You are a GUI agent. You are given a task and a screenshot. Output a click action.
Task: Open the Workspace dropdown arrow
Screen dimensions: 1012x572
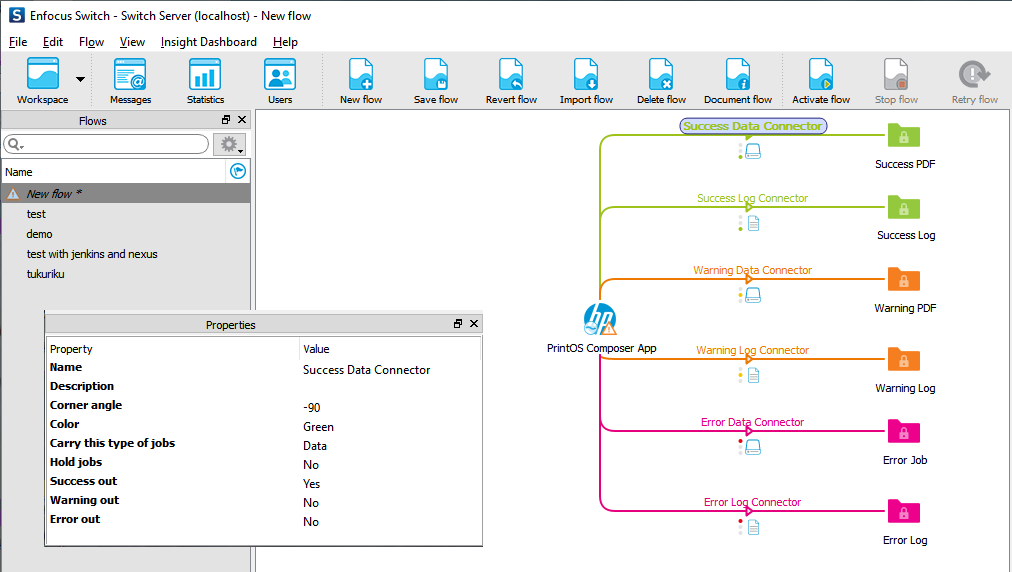click(x=80, y=79)
